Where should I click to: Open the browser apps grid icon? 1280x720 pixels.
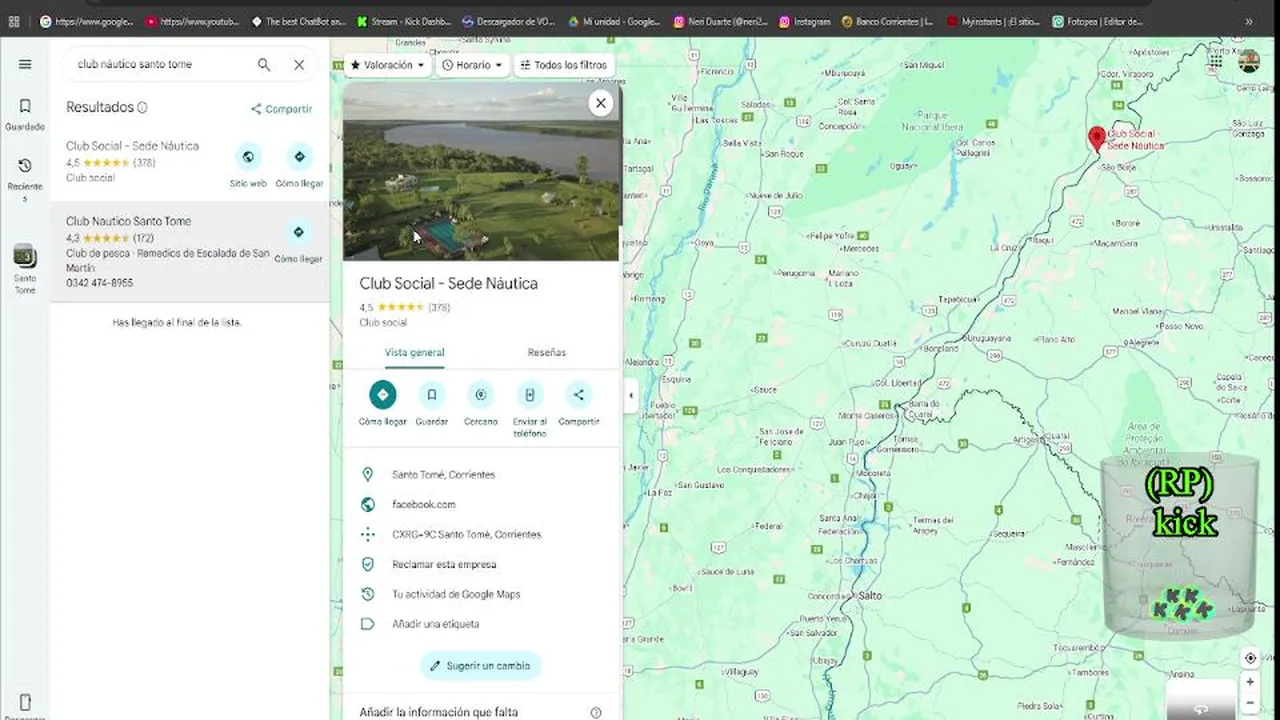point(14,21)
